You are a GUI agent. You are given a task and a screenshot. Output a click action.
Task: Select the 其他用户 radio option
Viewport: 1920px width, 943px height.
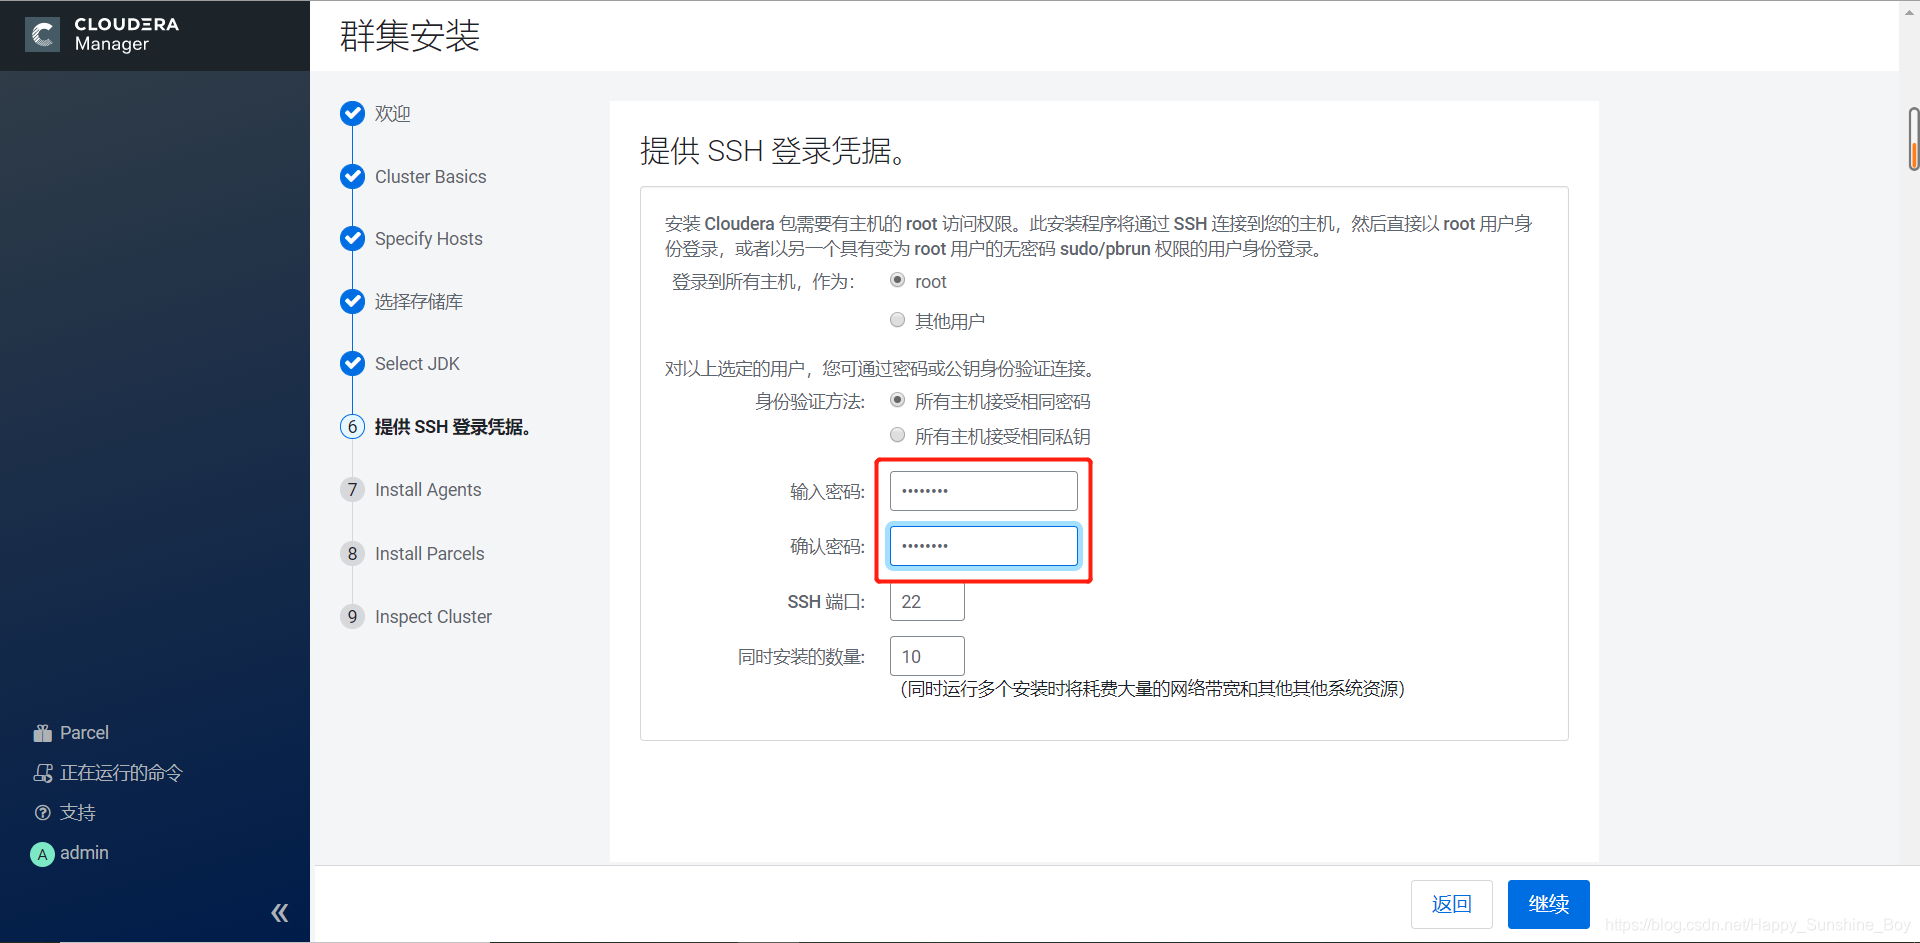pos(897,319)
